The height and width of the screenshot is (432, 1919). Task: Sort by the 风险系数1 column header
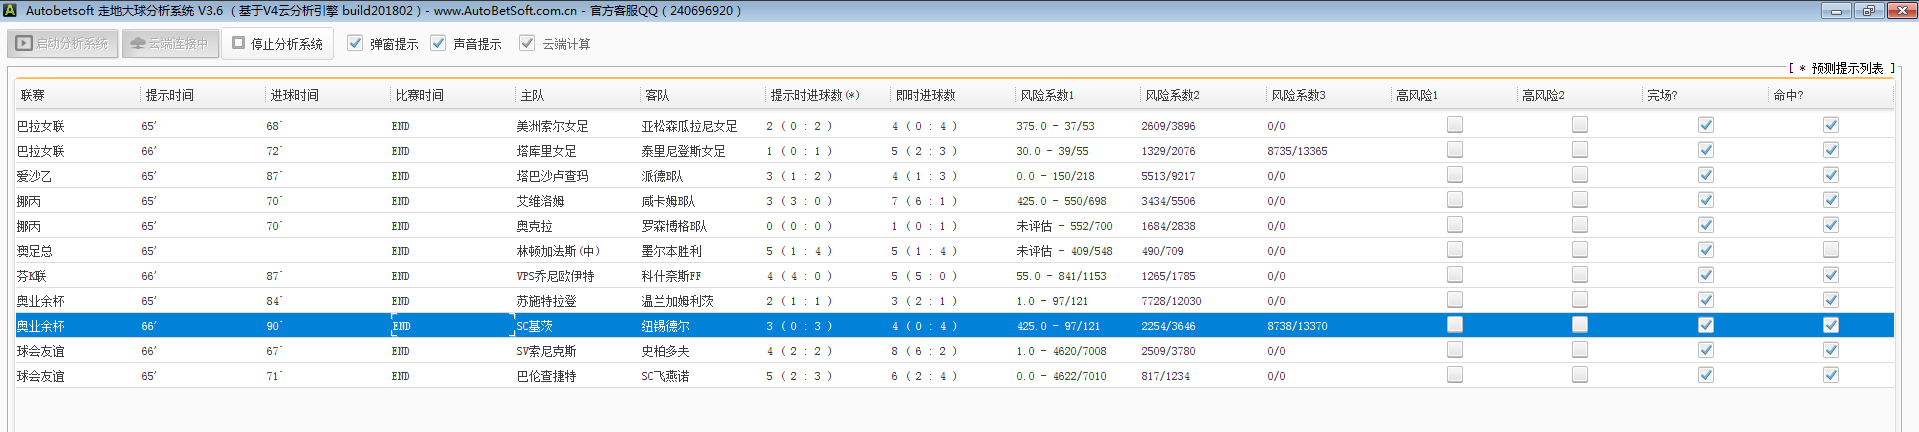(1047, 95)
